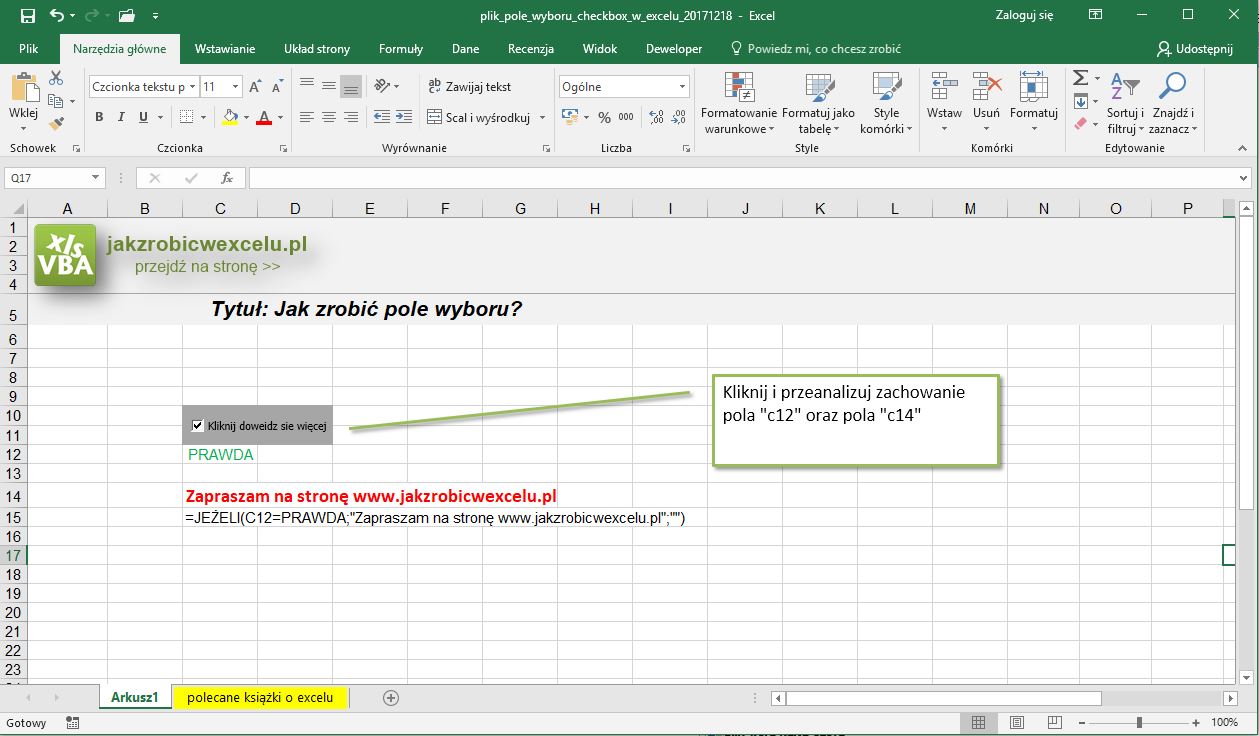1259x736 pixels.
Task: Switch to 'polecane książki o excelu' sheet
Action: (260, 697)
